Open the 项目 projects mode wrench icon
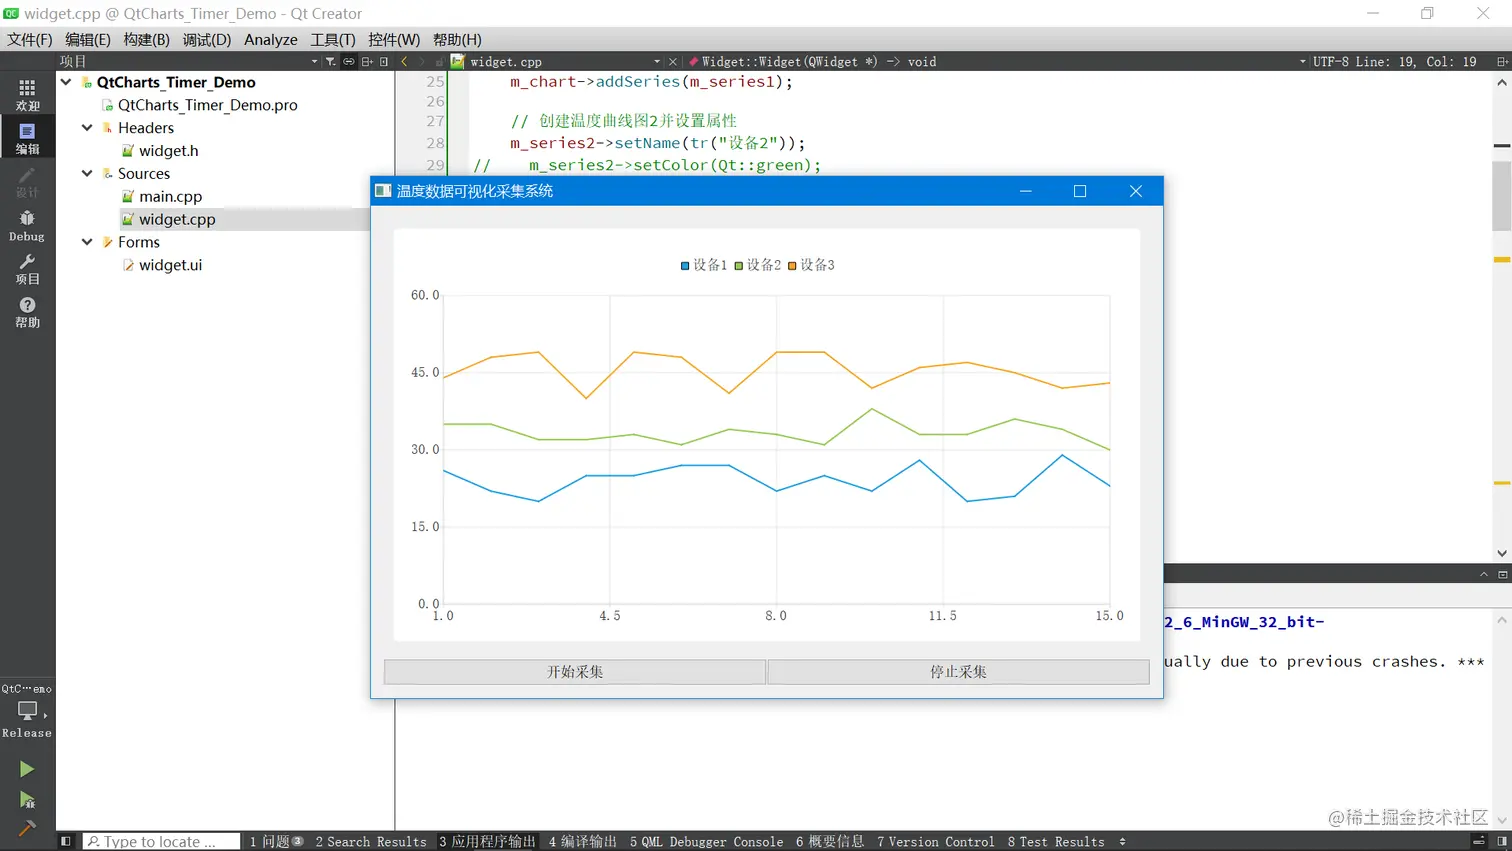 tap(27, 269)
